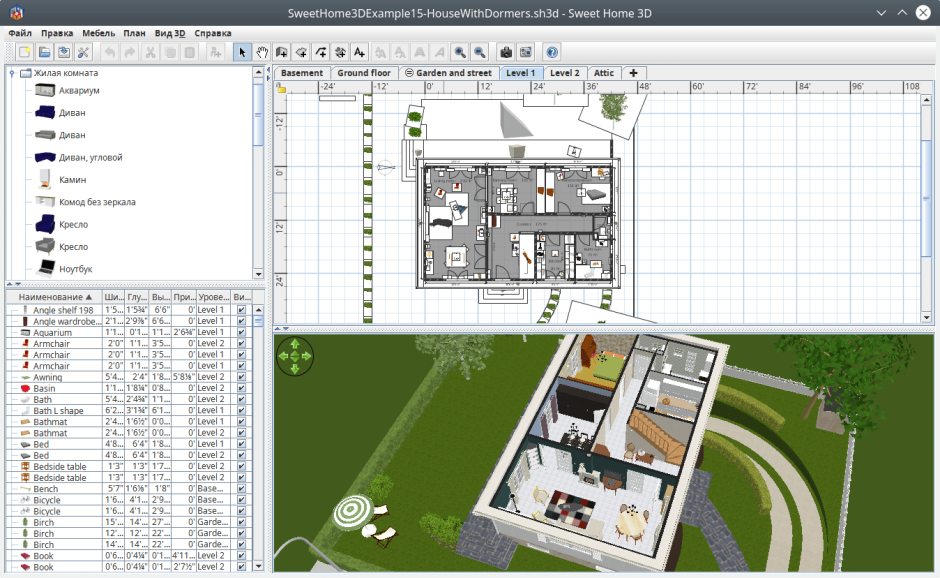
Task: Switch to Ground floor level tab
Action: coord(364,73)
